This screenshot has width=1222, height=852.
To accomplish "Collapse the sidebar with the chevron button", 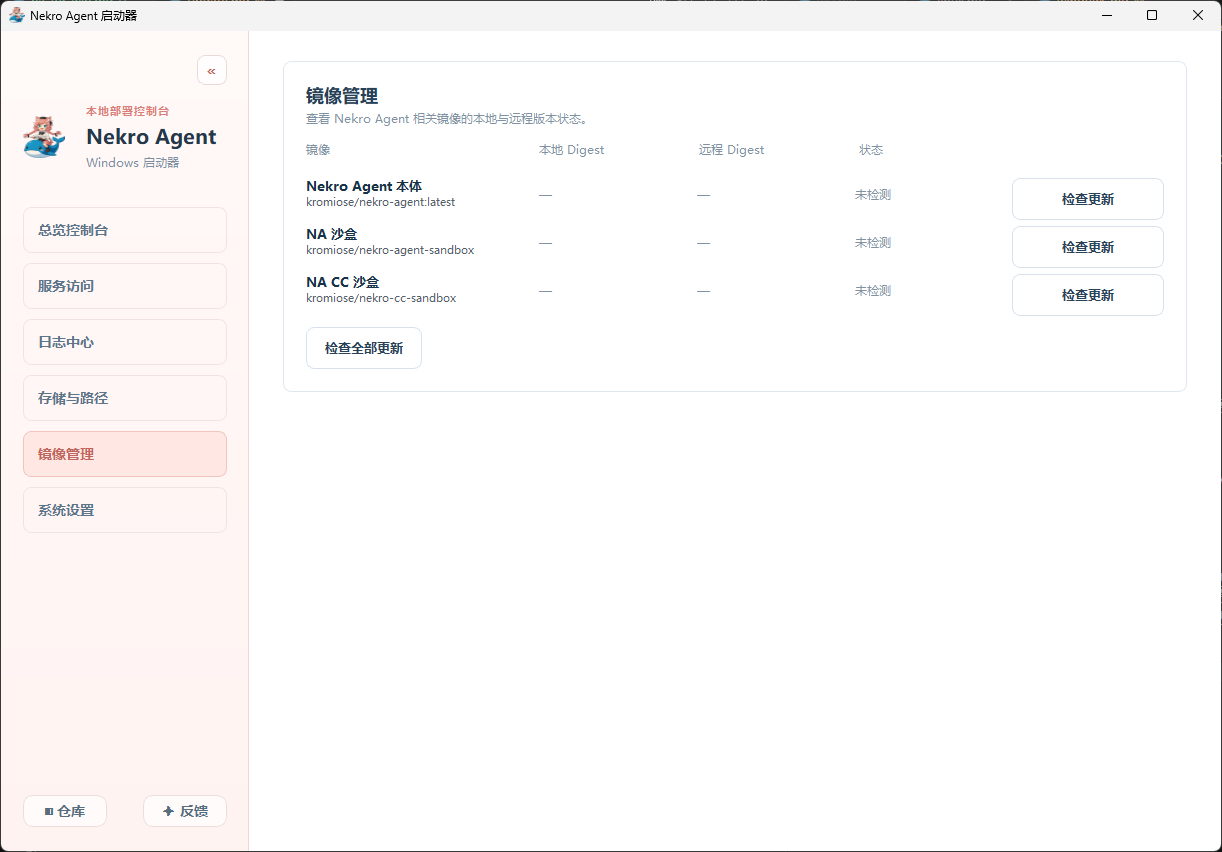I will point(212,71).
